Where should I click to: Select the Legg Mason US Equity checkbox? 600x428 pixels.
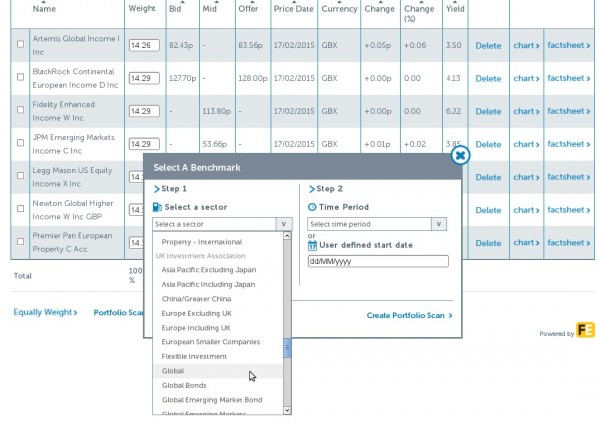tap(21, 176)
